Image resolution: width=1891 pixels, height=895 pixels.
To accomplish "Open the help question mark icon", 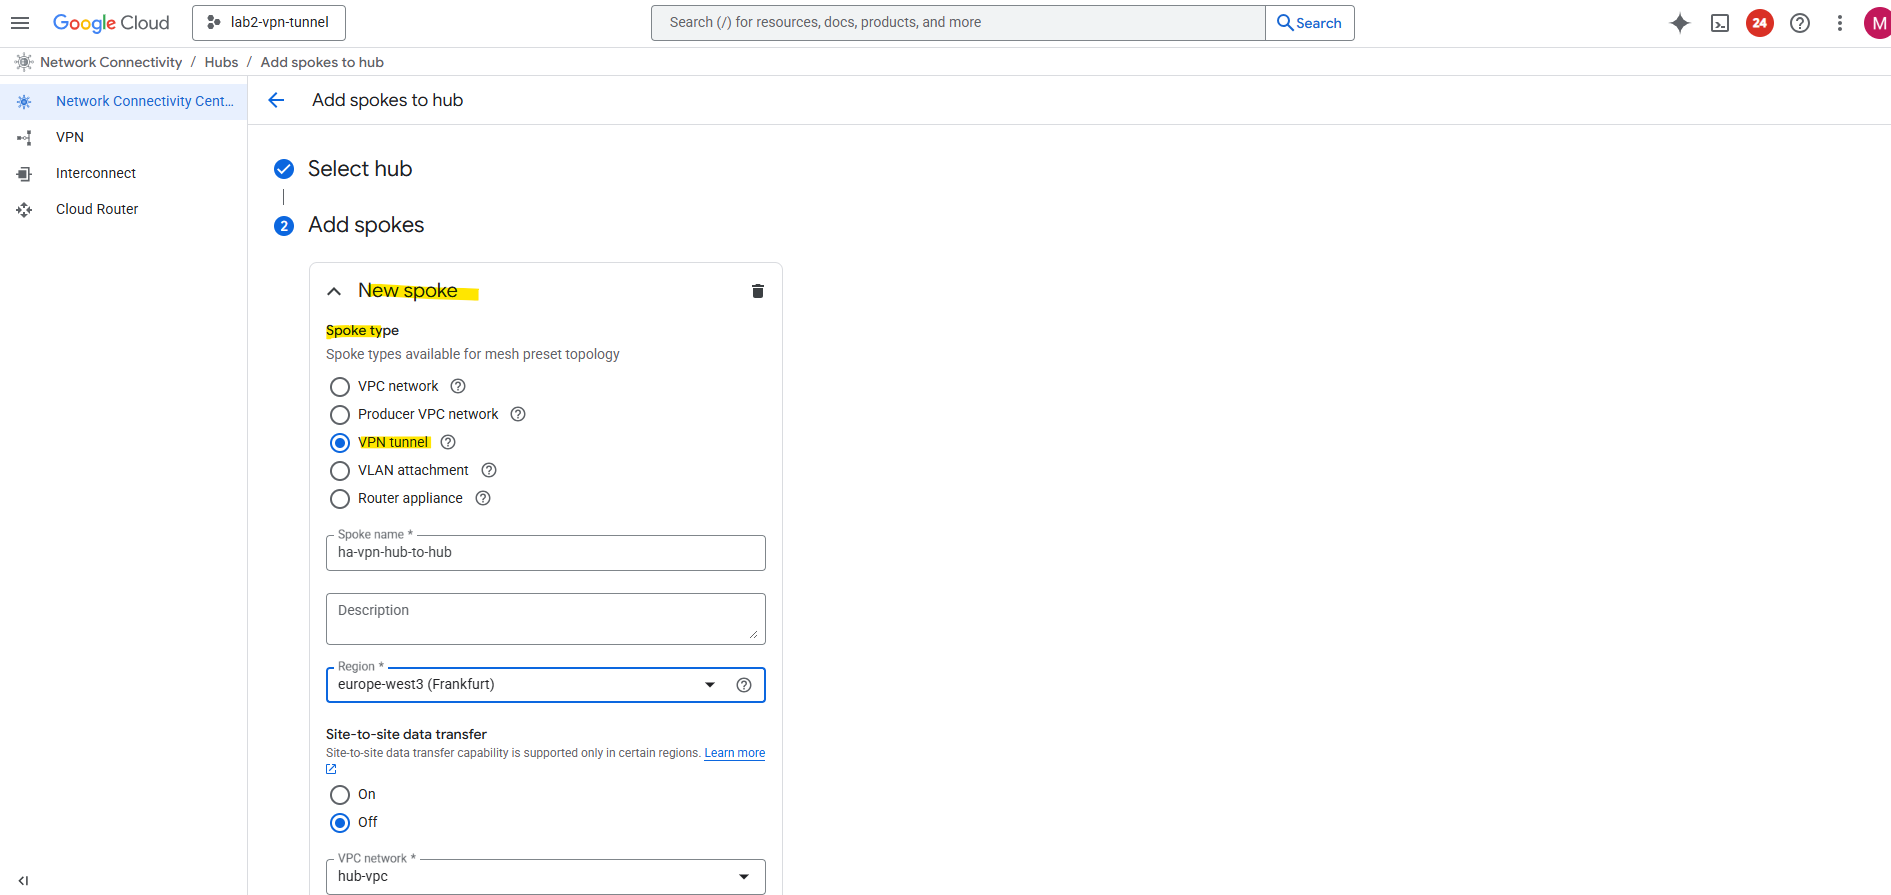I will point(1800,23).
